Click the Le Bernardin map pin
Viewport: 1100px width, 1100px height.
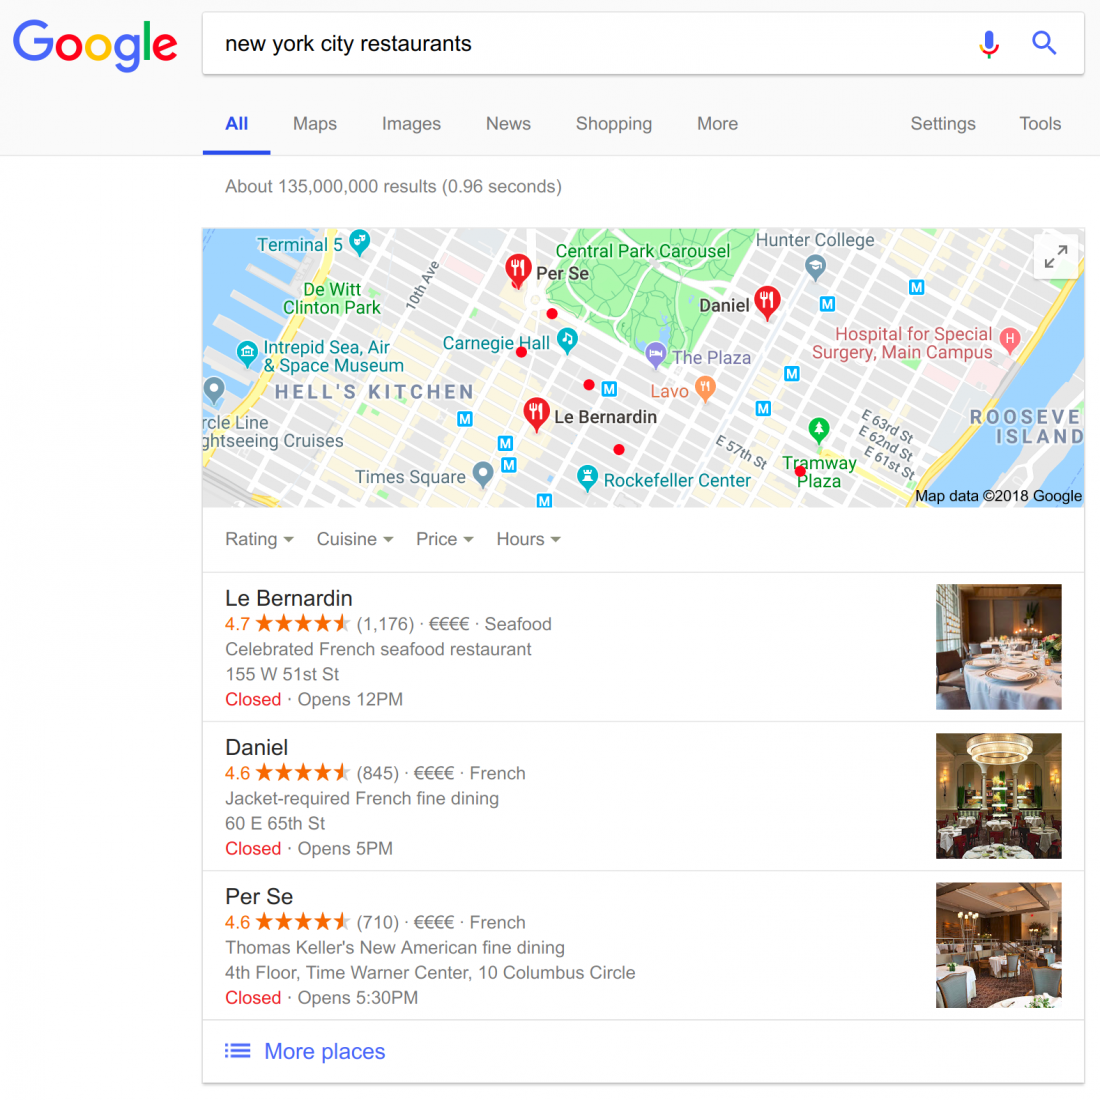[x=536, y=415]
